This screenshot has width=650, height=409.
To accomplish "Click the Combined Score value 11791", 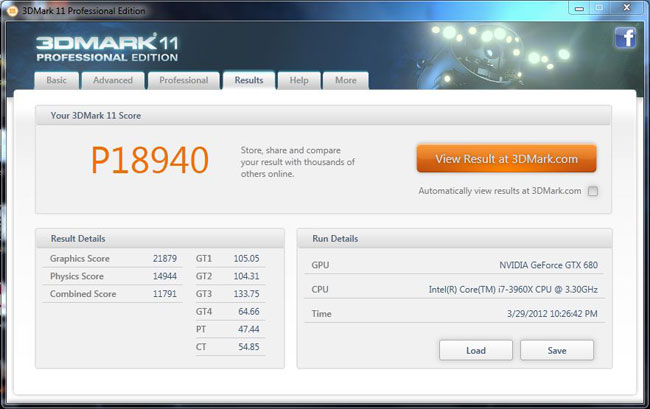I will 165,294.
